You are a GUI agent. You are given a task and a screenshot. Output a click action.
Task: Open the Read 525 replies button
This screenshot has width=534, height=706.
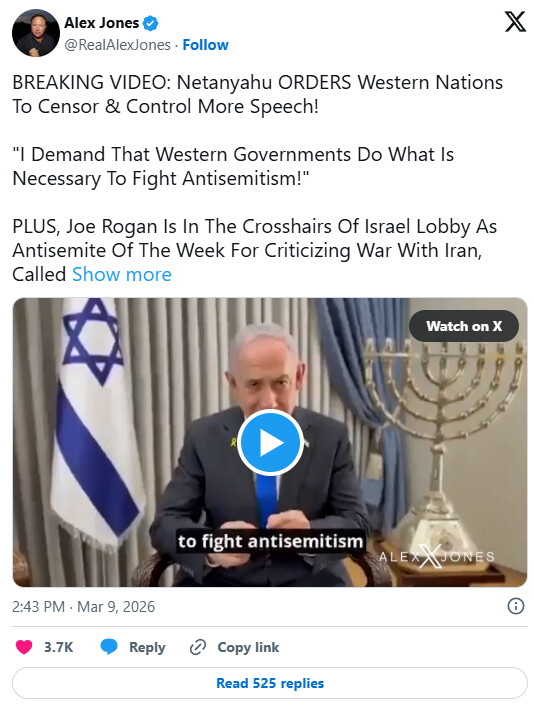coord(270,683)
